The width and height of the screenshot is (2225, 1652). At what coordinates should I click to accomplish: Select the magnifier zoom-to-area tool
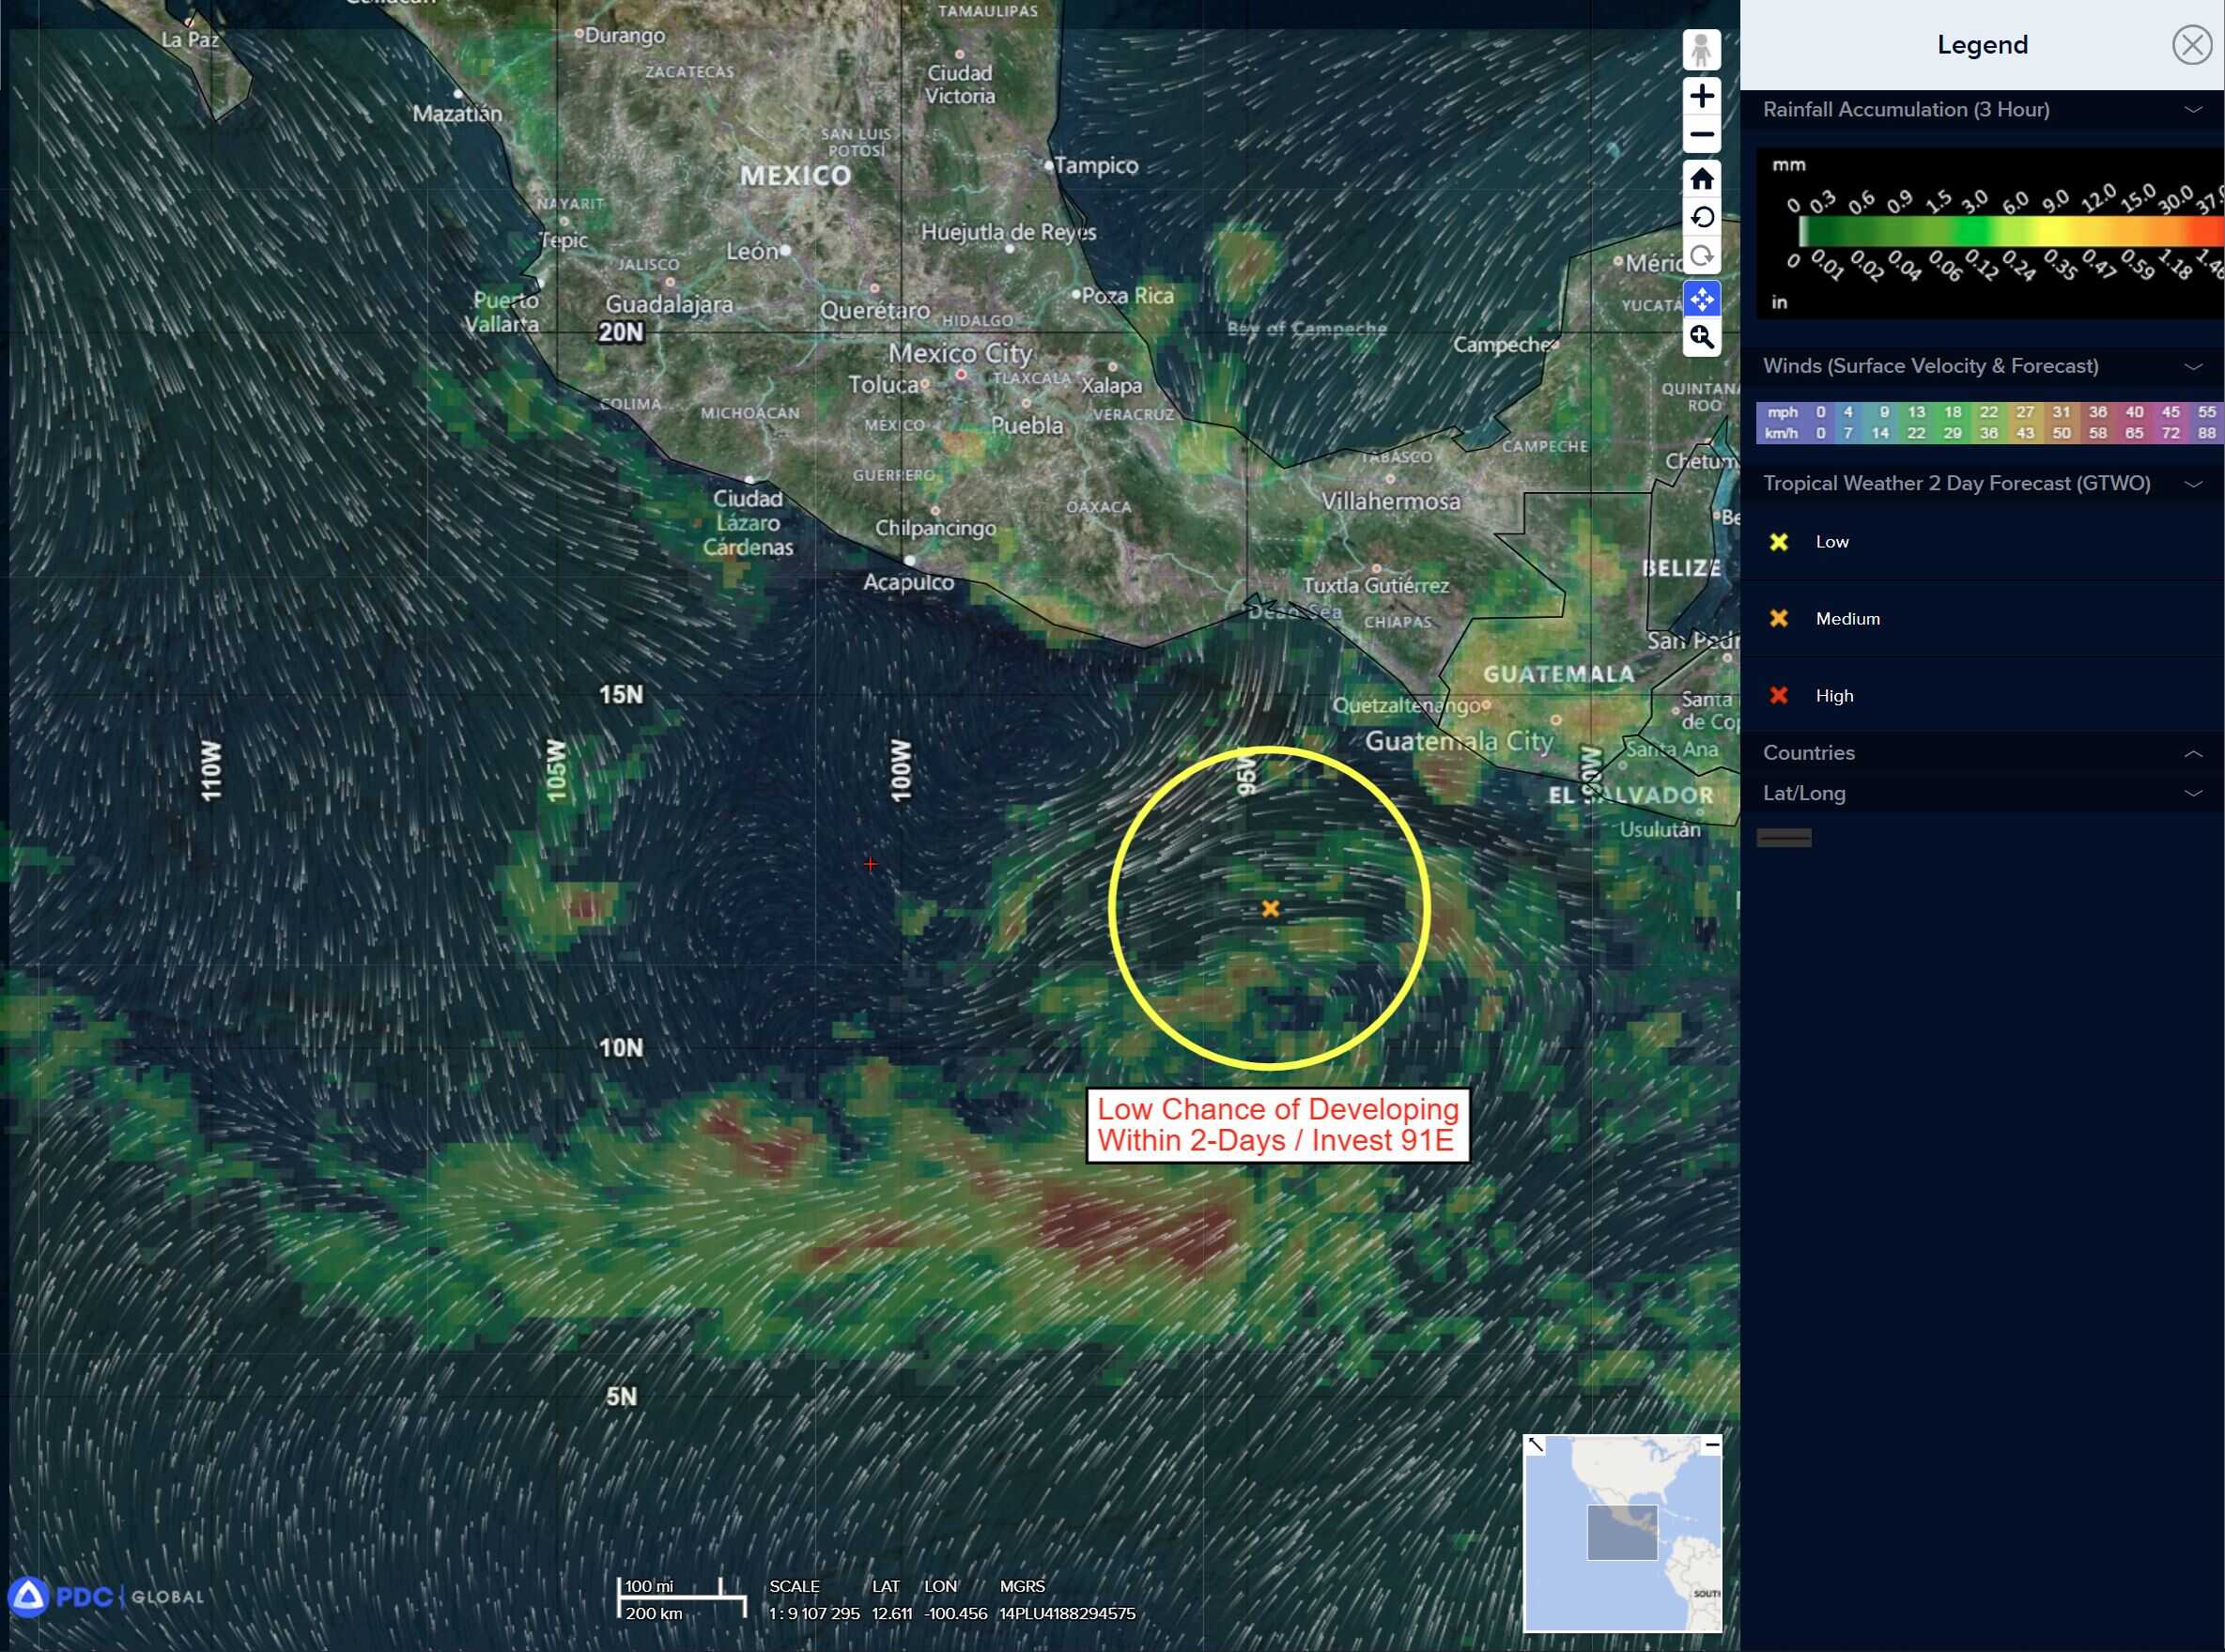point(1701,337)
